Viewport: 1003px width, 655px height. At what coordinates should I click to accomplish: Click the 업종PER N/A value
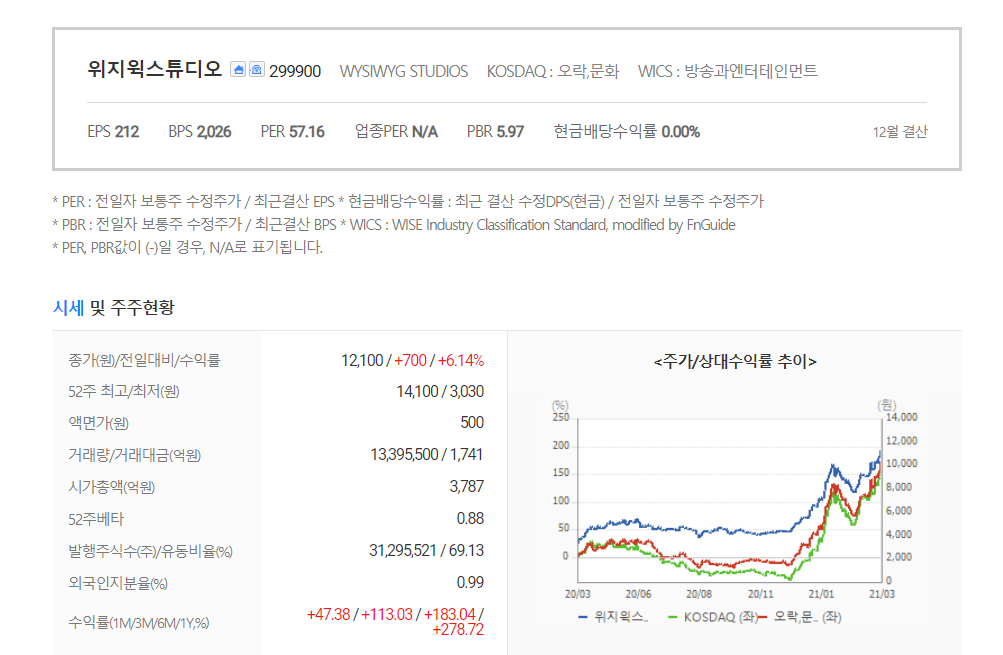pos(396,132)
